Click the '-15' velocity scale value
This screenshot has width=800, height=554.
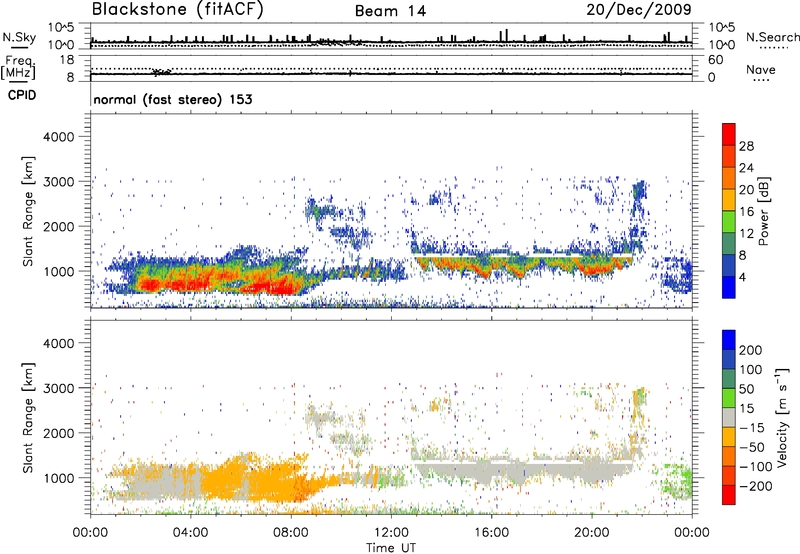752,428
